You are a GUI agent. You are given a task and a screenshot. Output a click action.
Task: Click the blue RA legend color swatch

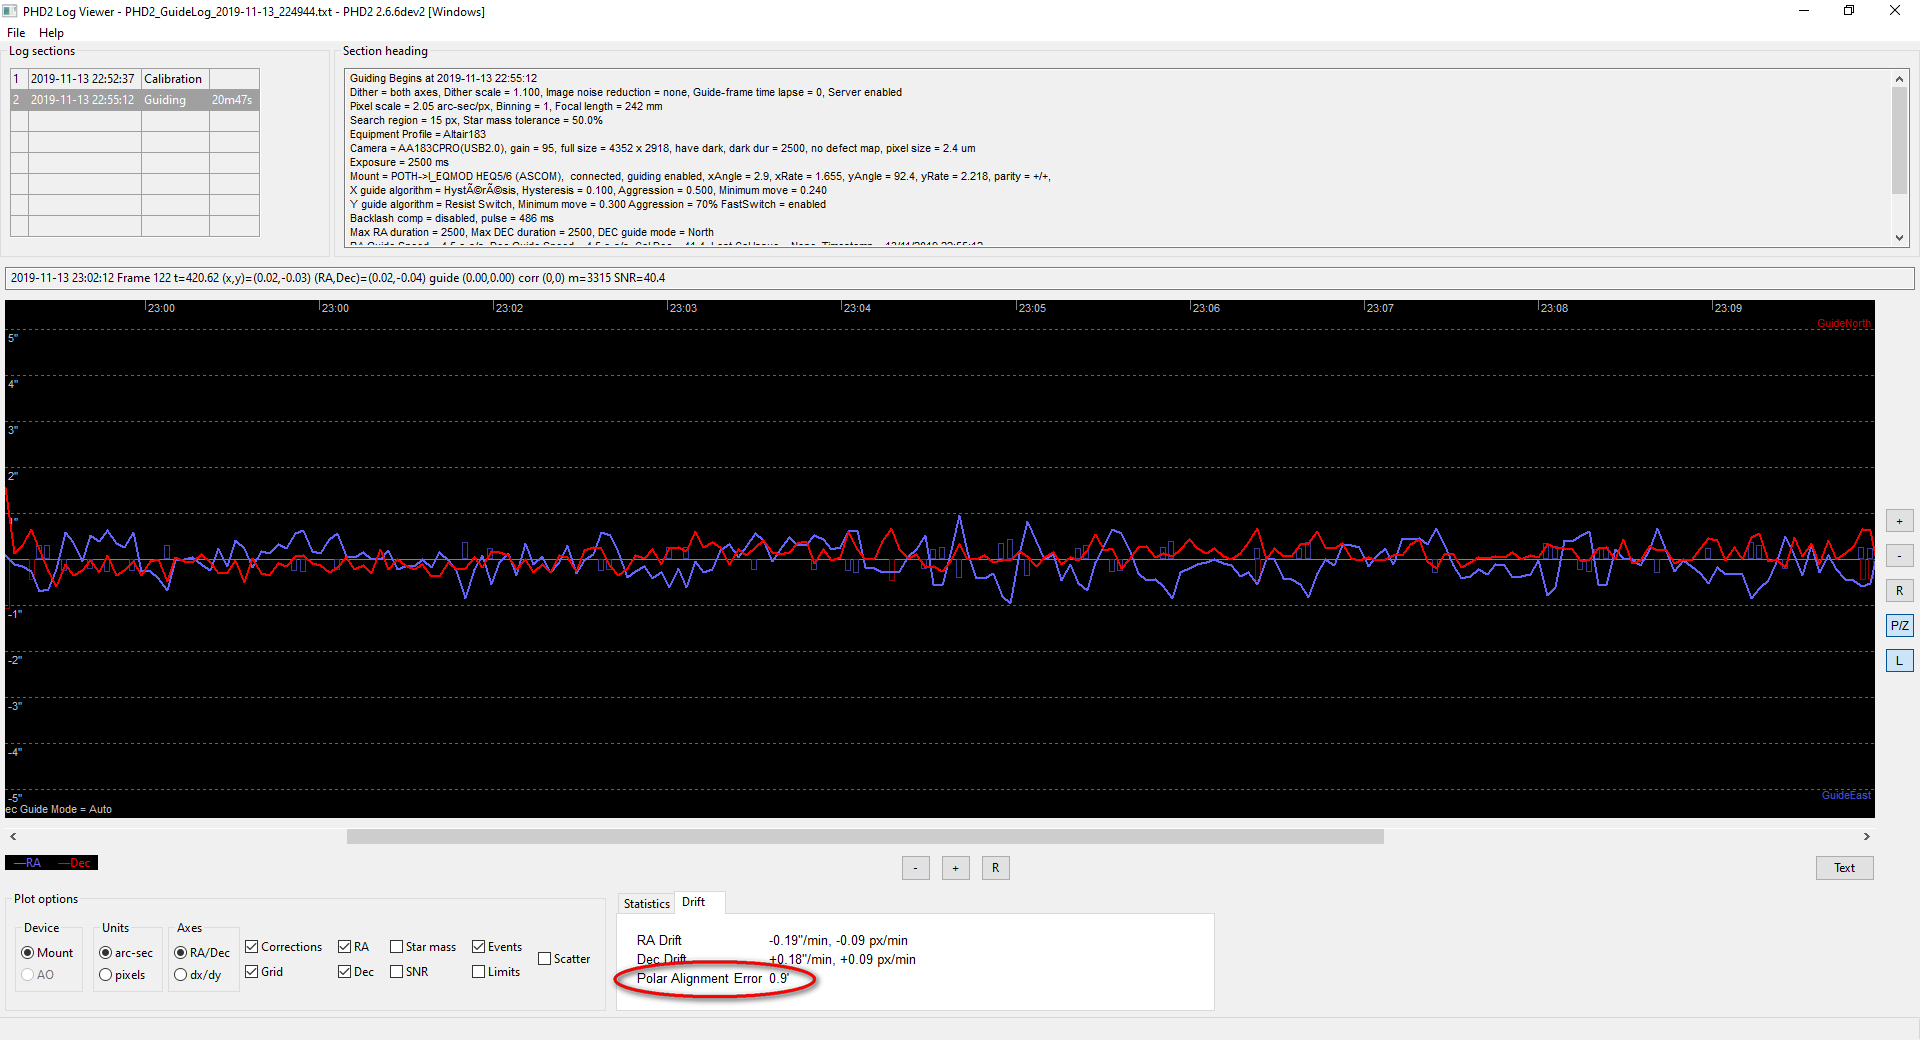[28, 863]
